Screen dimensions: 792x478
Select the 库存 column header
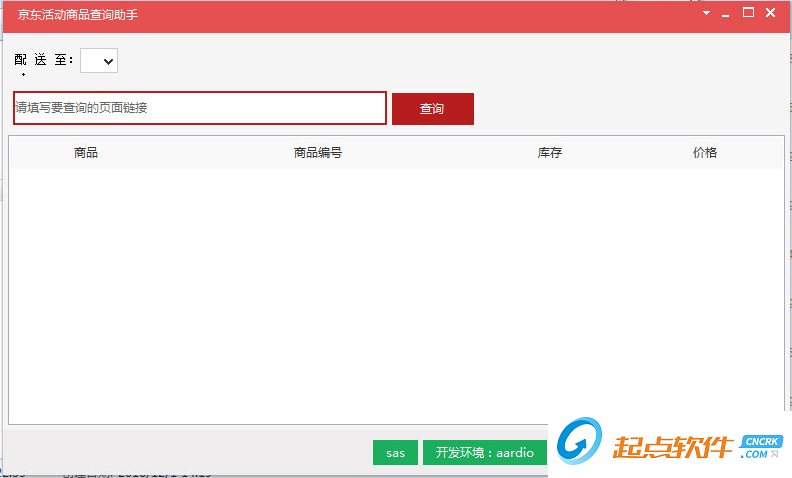pos(550,153)
